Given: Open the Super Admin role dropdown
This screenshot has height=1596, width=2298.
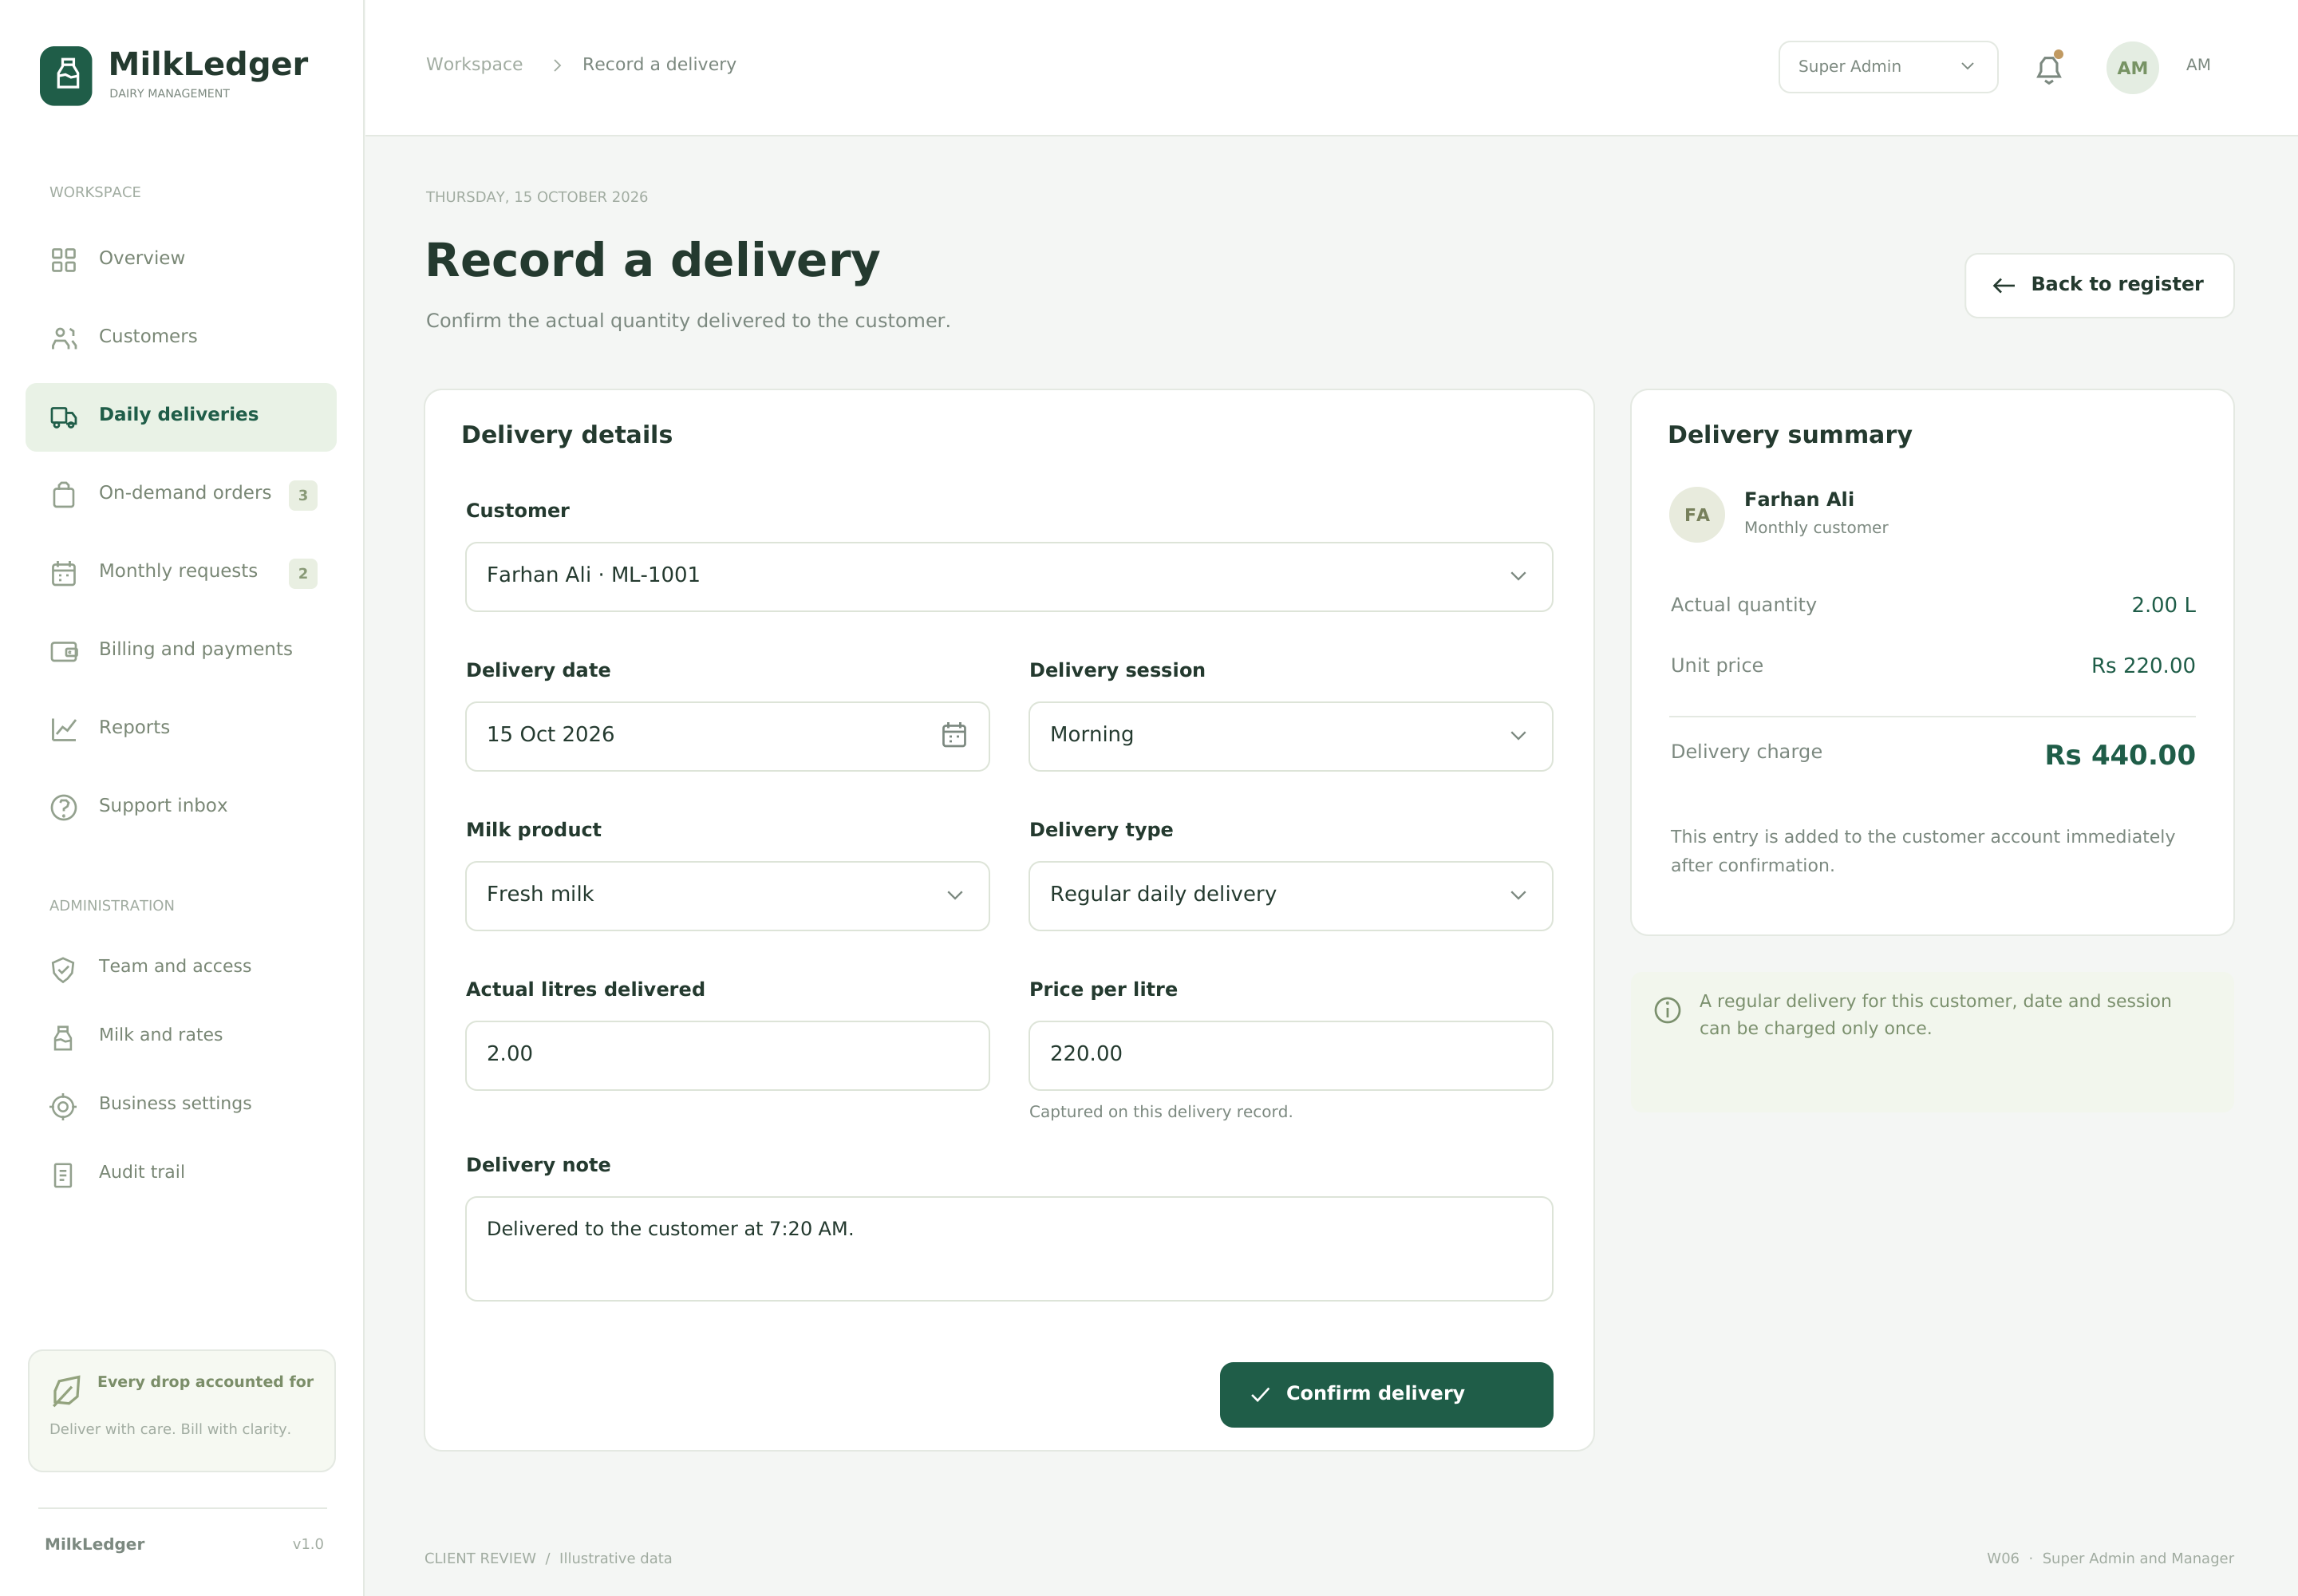Looking at the screenshot, I should [x=1888, y=67].
